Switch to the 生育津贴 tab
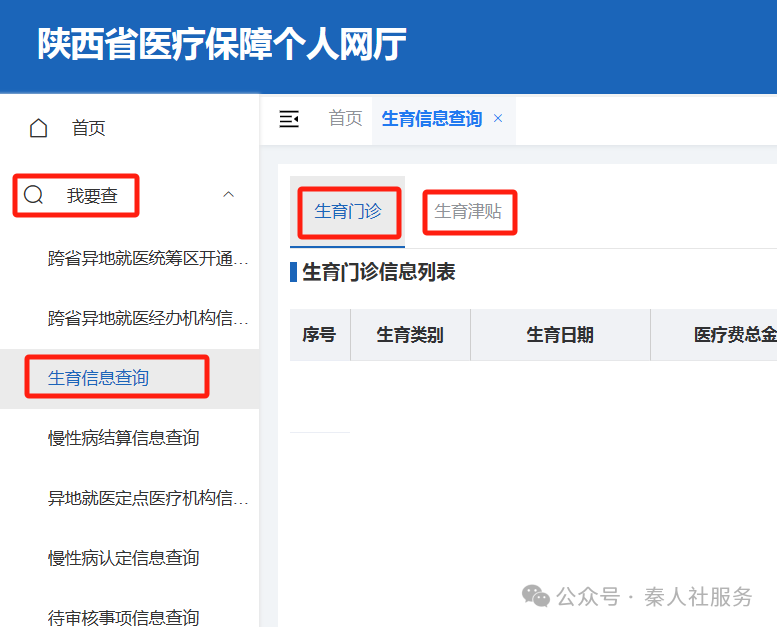Viewport: 777px width, 627px height. coord(468,212)
